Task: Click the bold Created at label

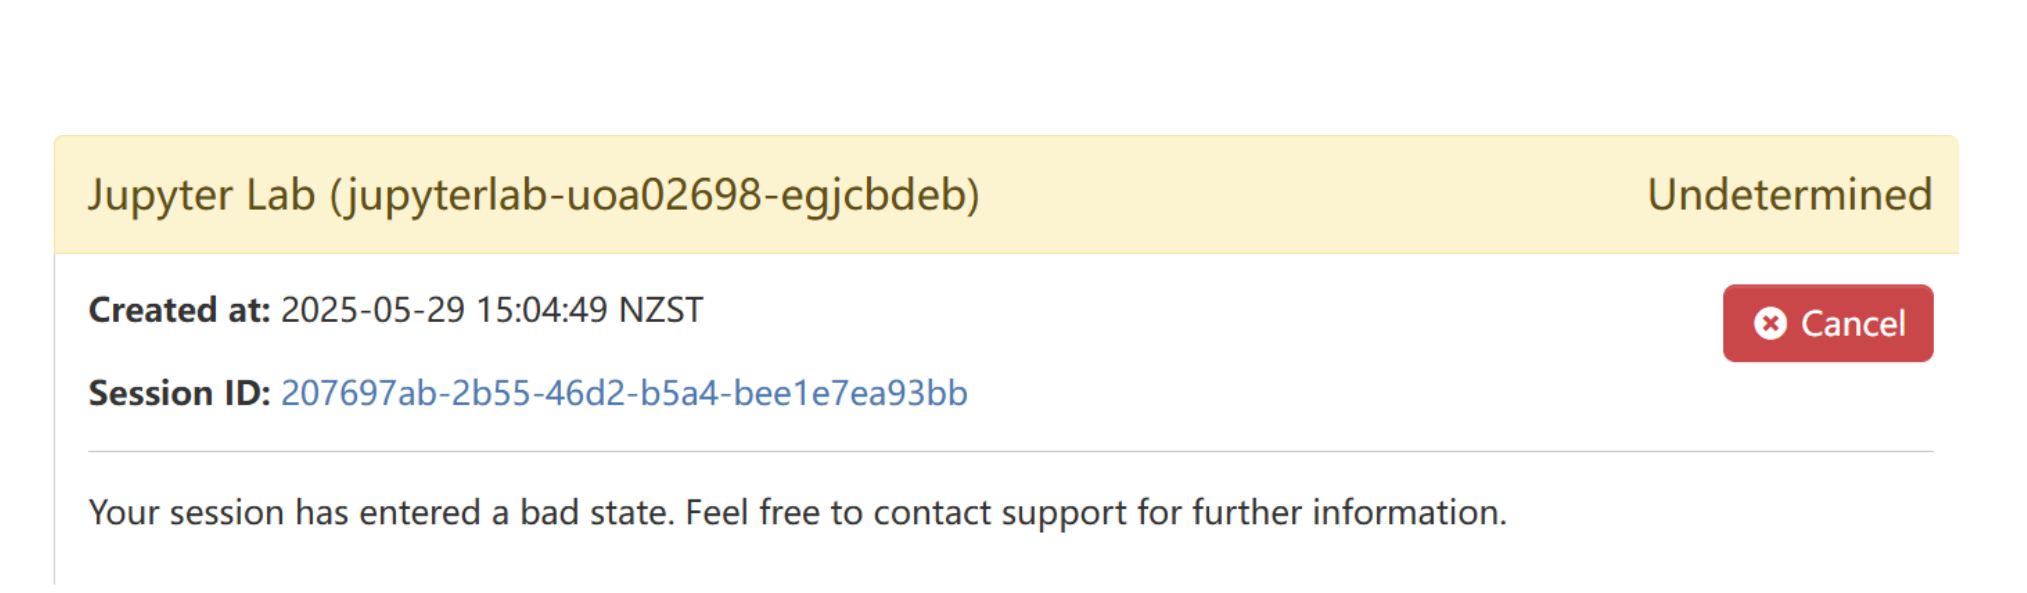Action: [x=179, y=310]
